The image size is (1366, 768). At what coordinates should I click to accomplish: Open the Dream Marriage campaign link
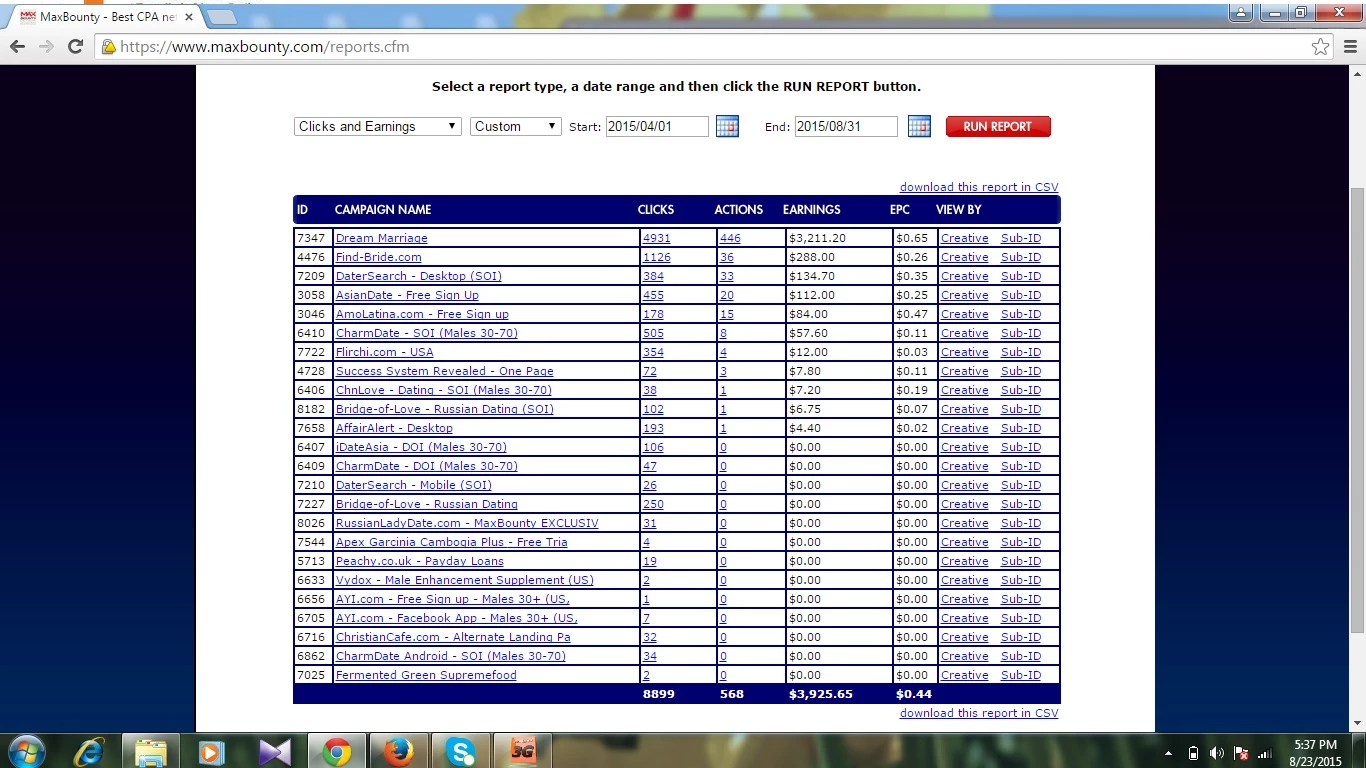pyautogui.click(x=382, y=238)
